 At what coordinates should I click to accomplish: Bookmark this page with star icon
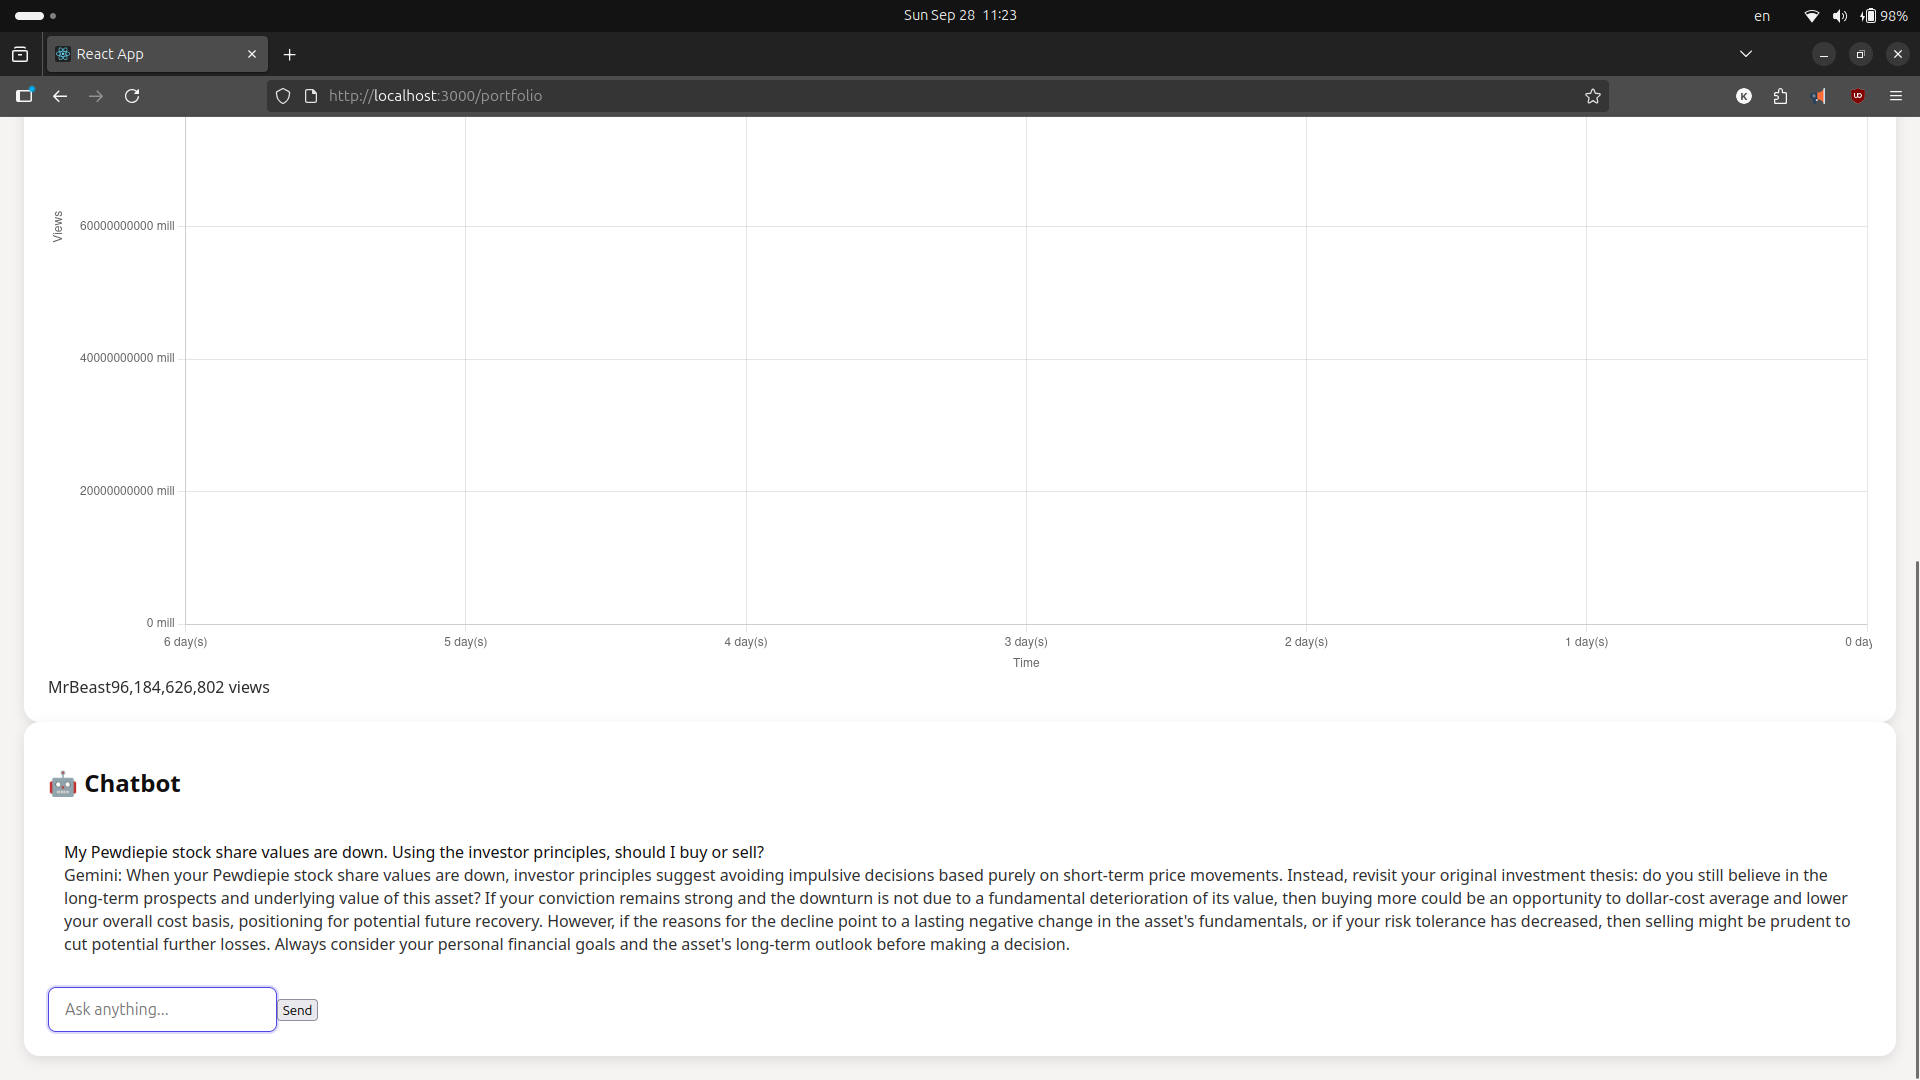[x=1593, y=96]
